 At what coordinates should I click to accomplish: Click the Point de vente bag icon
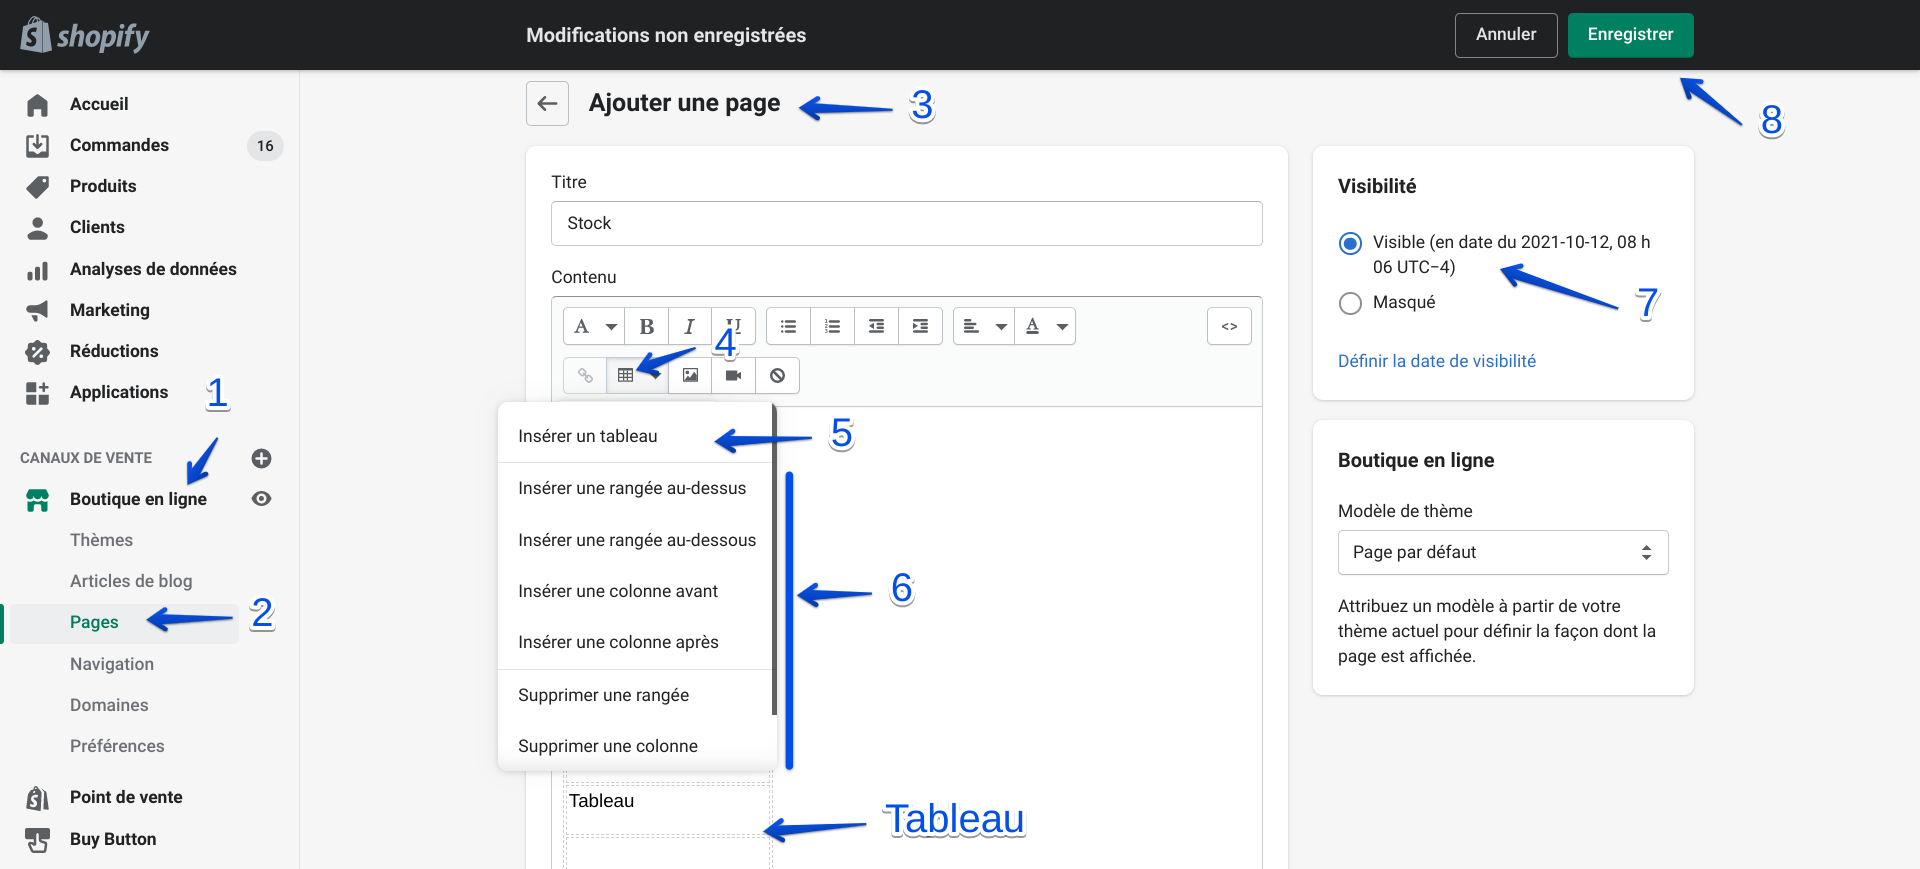tap(38, 797)
